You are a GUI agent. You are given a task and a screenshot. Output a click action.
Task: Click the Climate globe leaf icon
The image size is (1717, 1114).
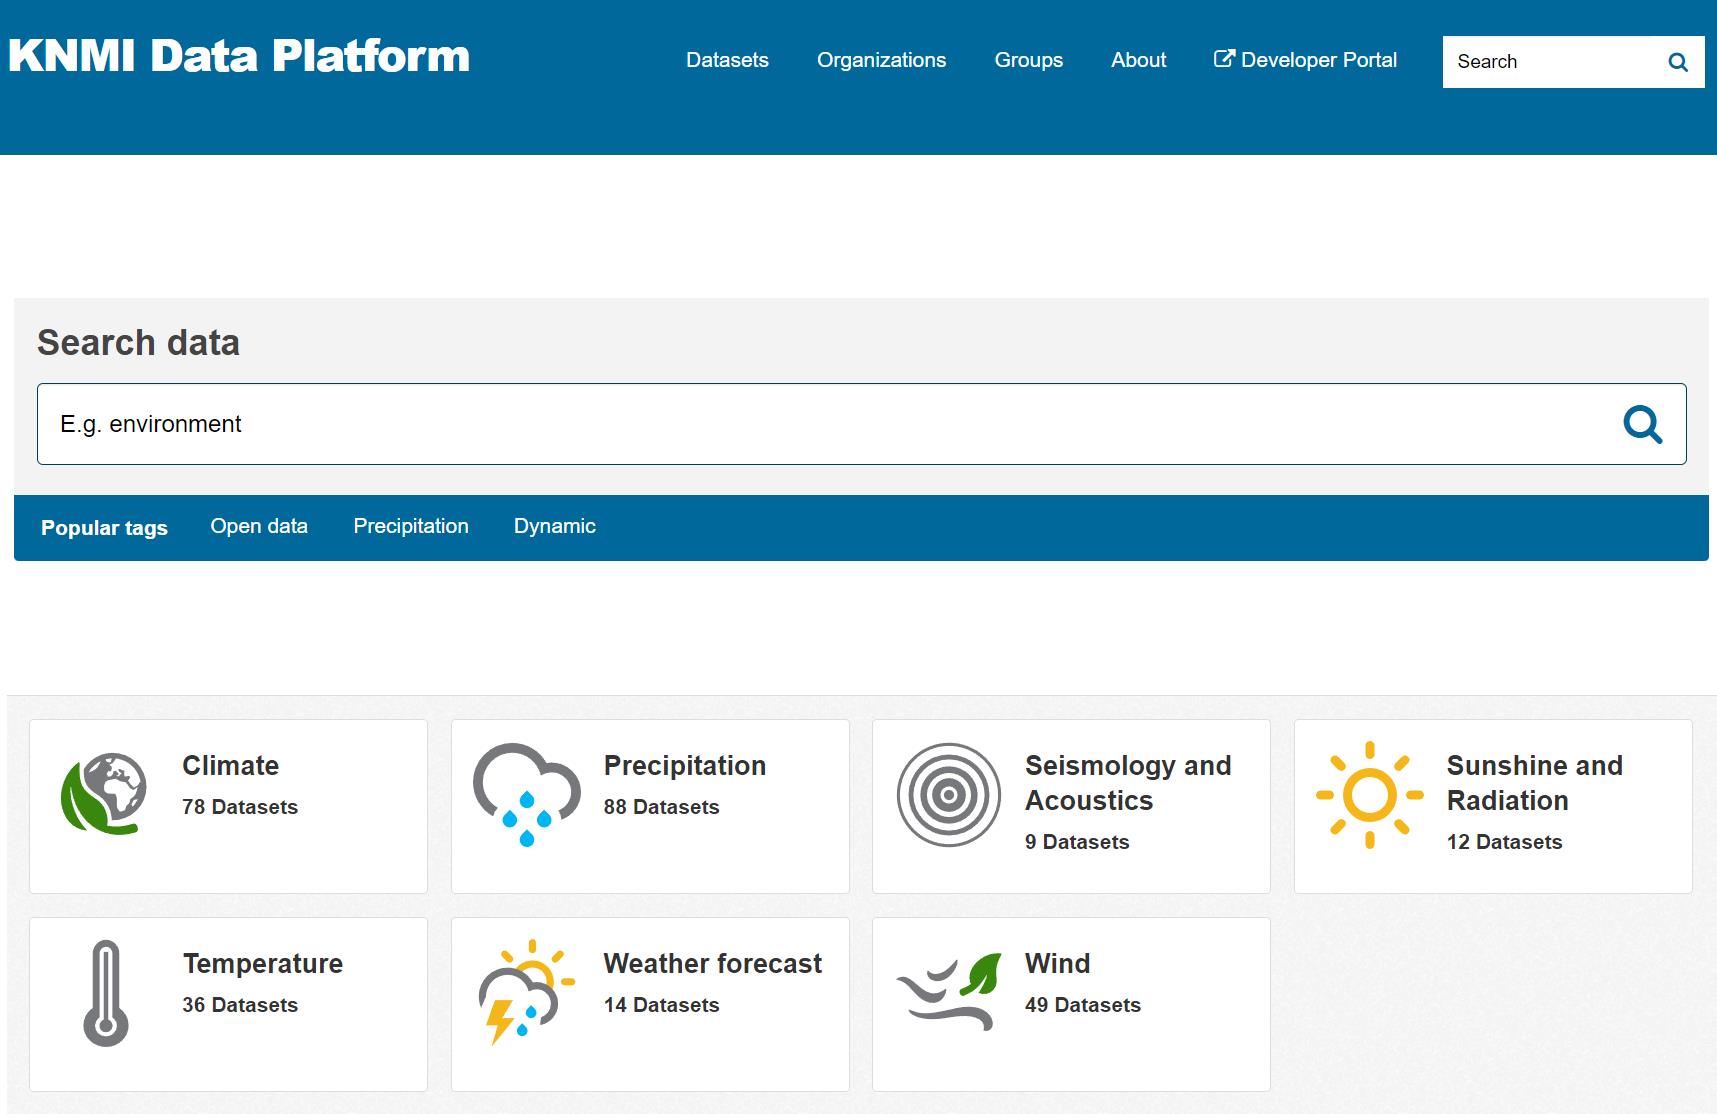104,794
